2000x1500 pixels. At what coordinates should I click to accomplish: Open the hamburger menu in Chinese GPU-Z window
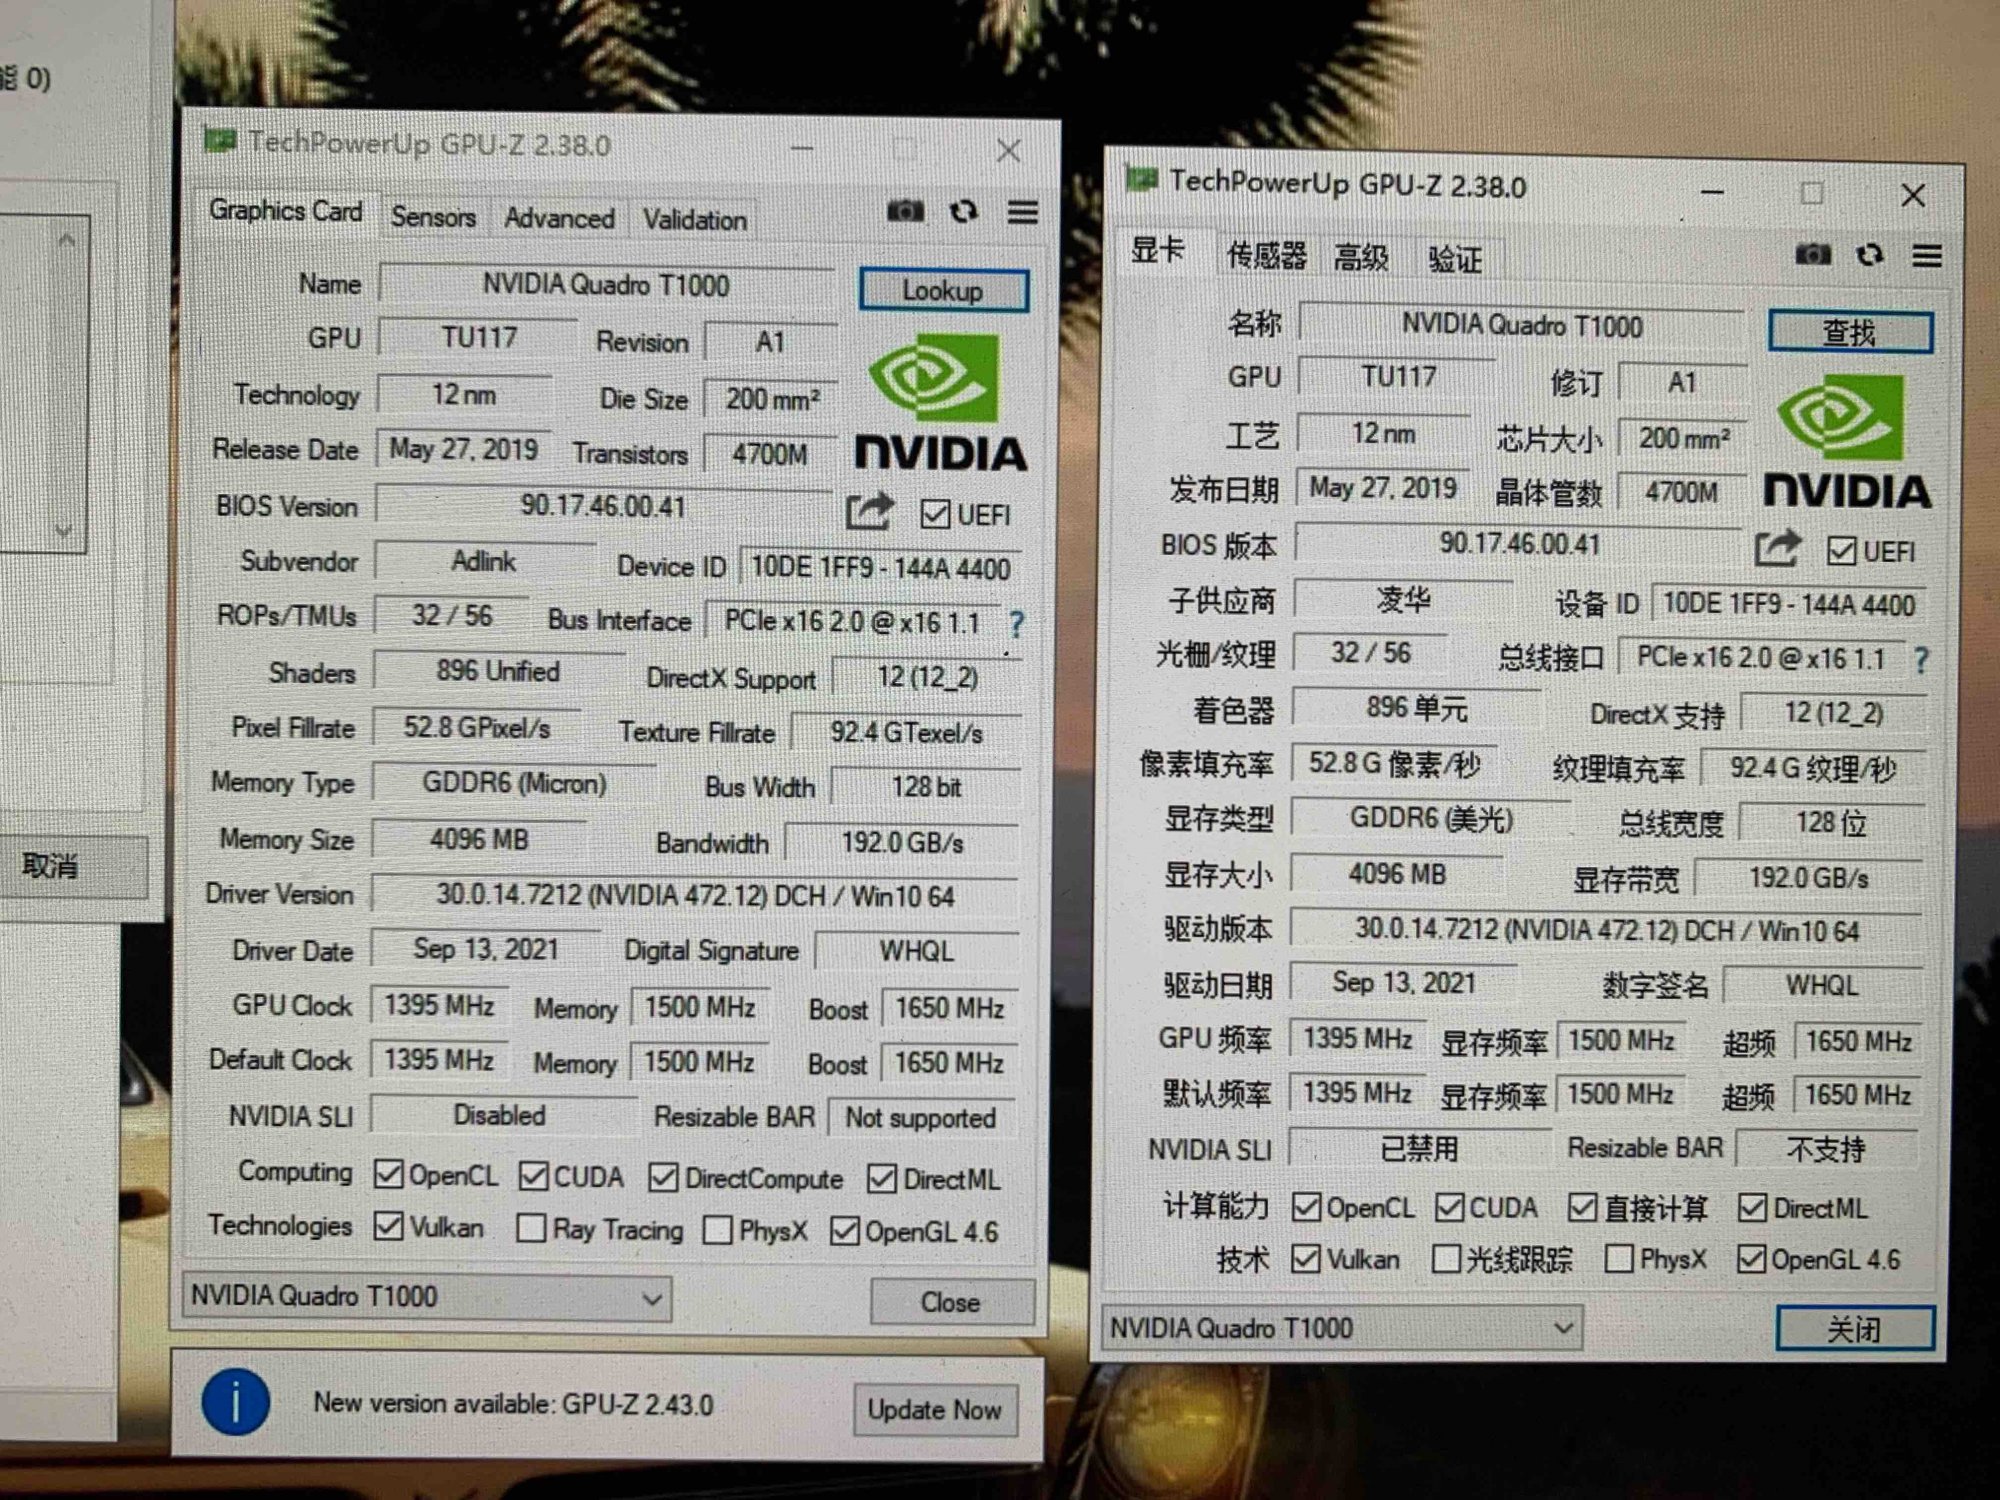(1927, 256)
